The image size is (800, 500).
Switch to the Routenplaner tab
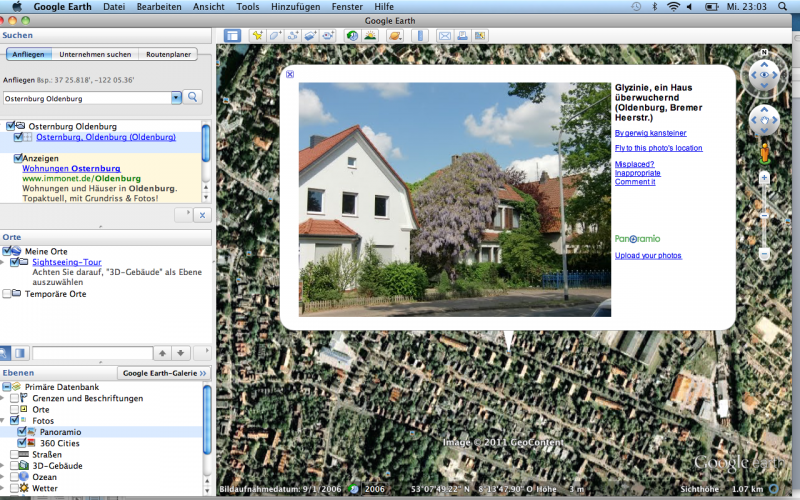pos(167,54)
